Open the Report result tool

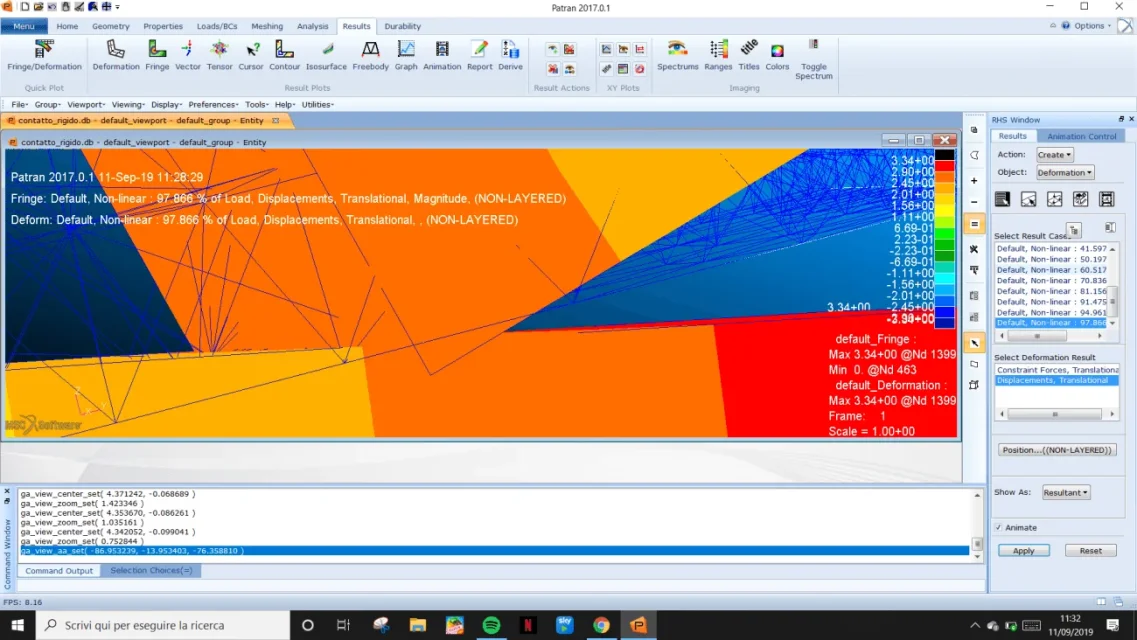coord(479,56)
